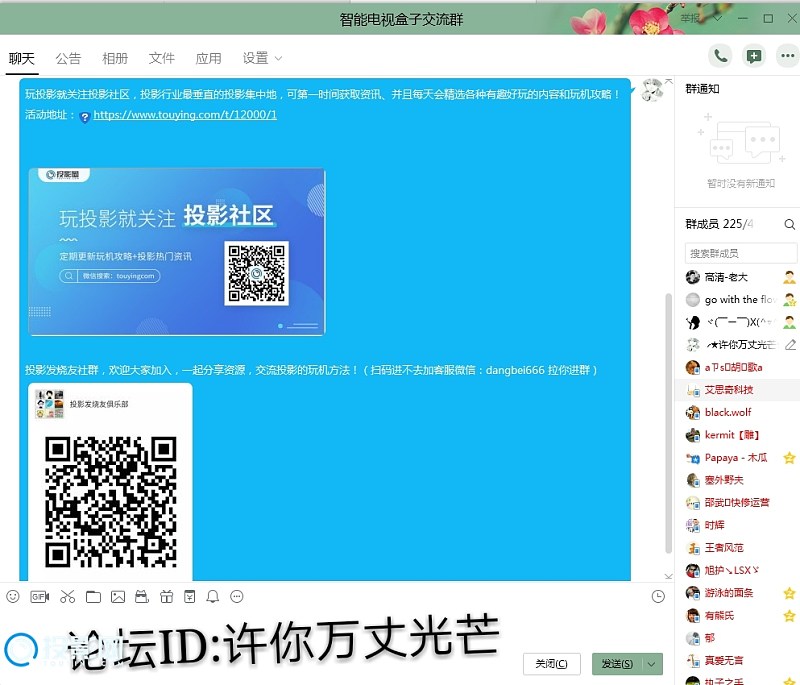Screen dimensions: 800x685
Task: Click the star icon next to 游泳的面条
Action: 789,593
